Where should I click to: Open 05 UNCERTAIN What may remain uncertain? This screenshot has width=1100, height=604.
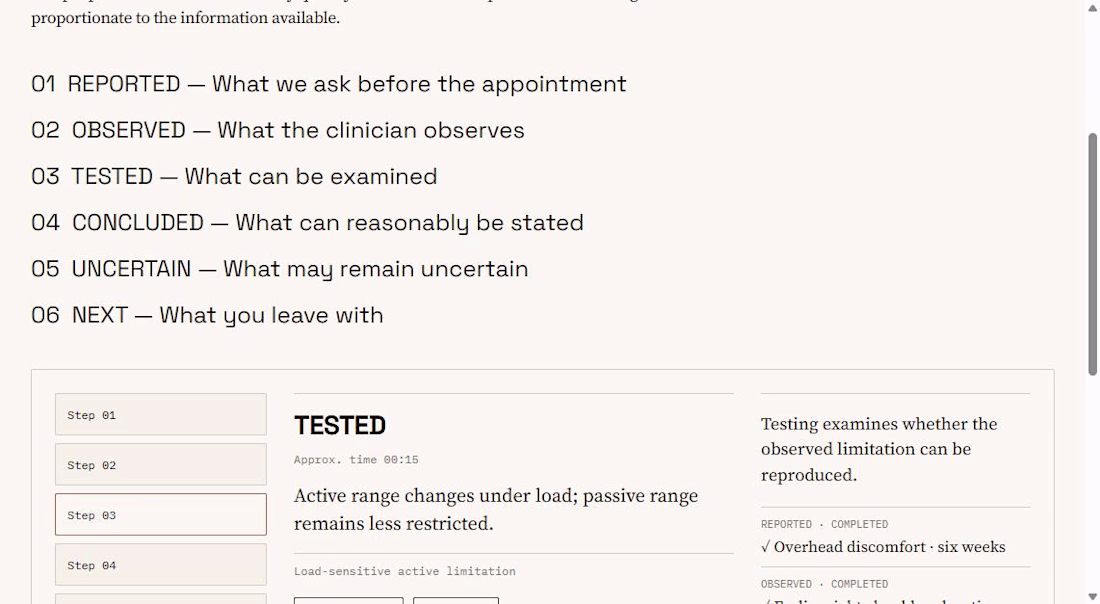(x=279, y=269)
